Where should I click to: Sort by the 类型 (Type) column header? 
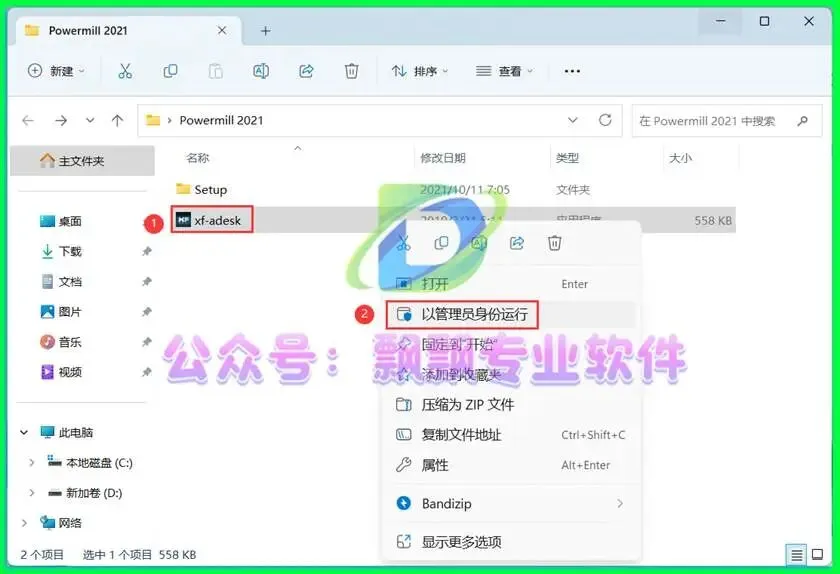pos(567,158)
